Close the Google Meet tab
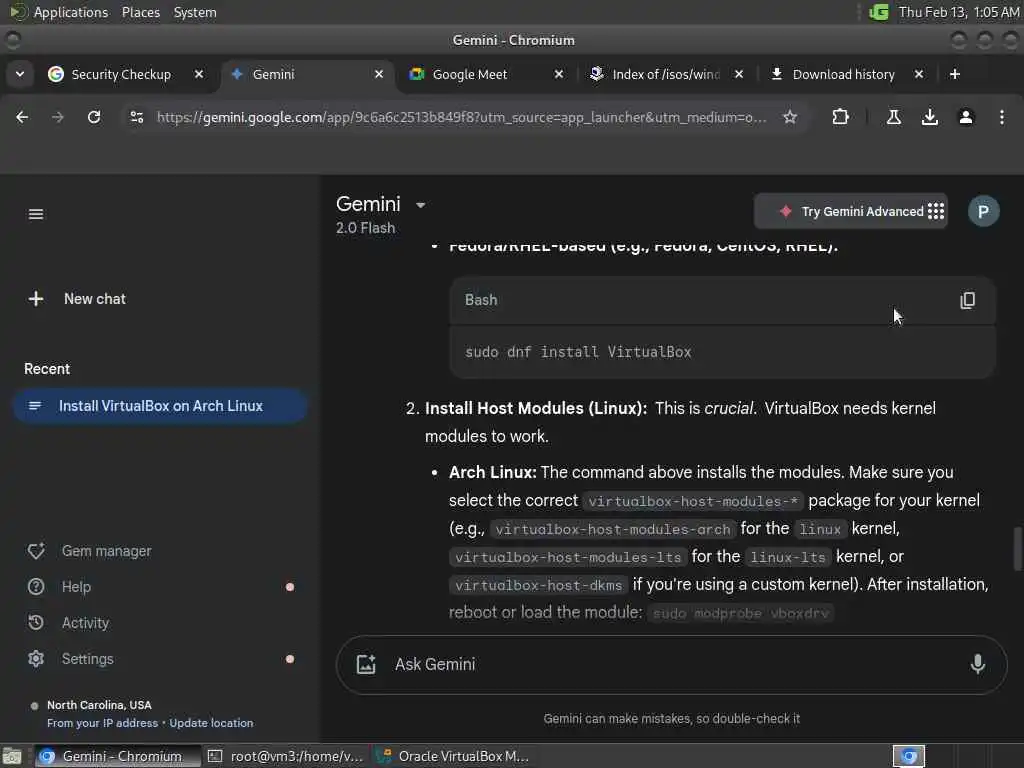This screenshot has height=768, width=1024. pos(558,74)
